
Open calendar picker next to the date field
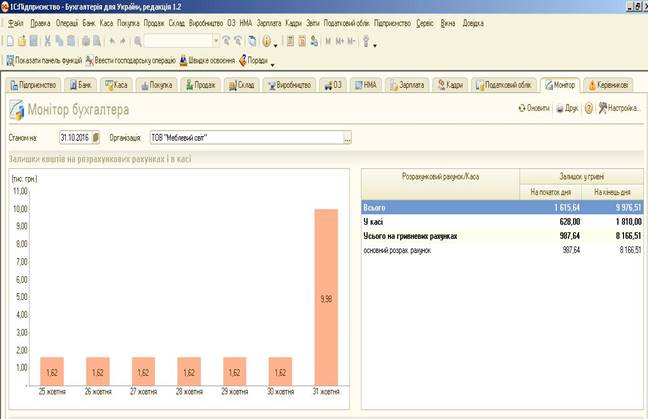point(96,138)
